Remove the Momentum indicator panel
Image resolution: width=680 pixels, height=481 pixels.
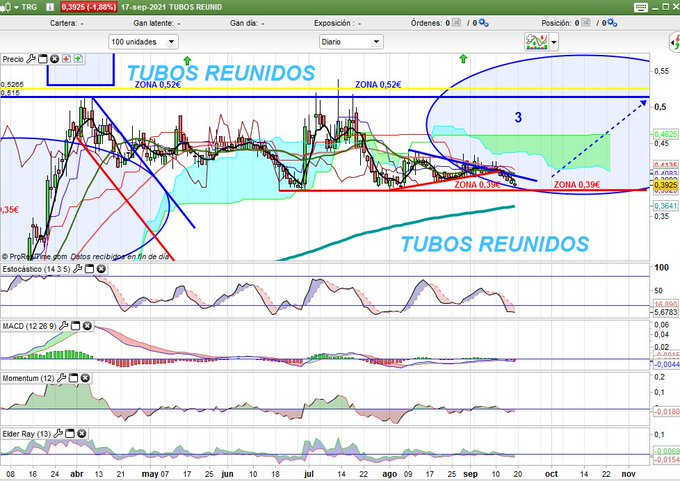click(85, 378)
